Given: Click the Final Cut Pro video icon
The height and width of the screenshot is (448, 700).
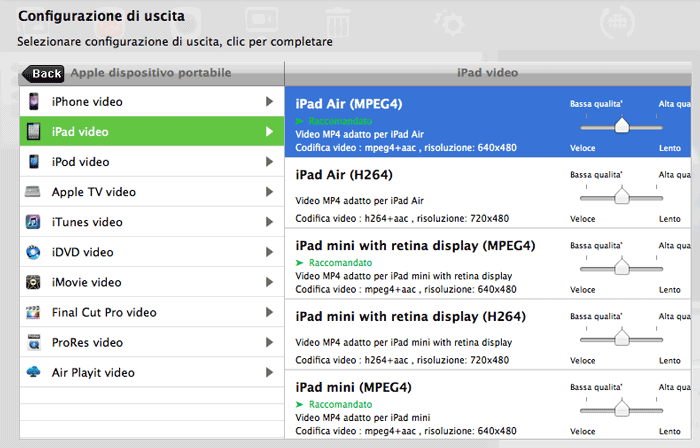Looking at the screenshot, I should 33,312.
